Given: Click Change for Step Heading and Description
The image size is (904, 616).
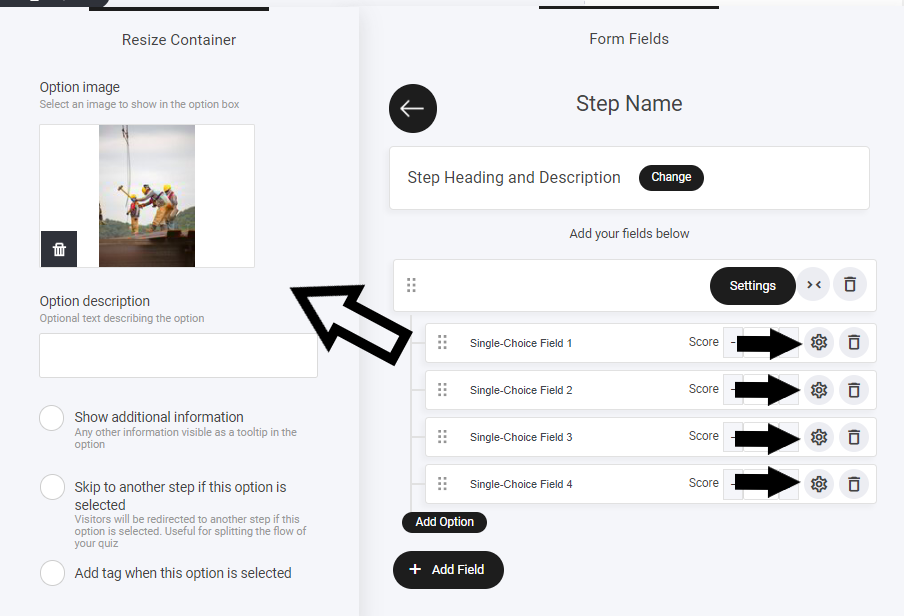Looking at the screenshot, I should (671, 178).
